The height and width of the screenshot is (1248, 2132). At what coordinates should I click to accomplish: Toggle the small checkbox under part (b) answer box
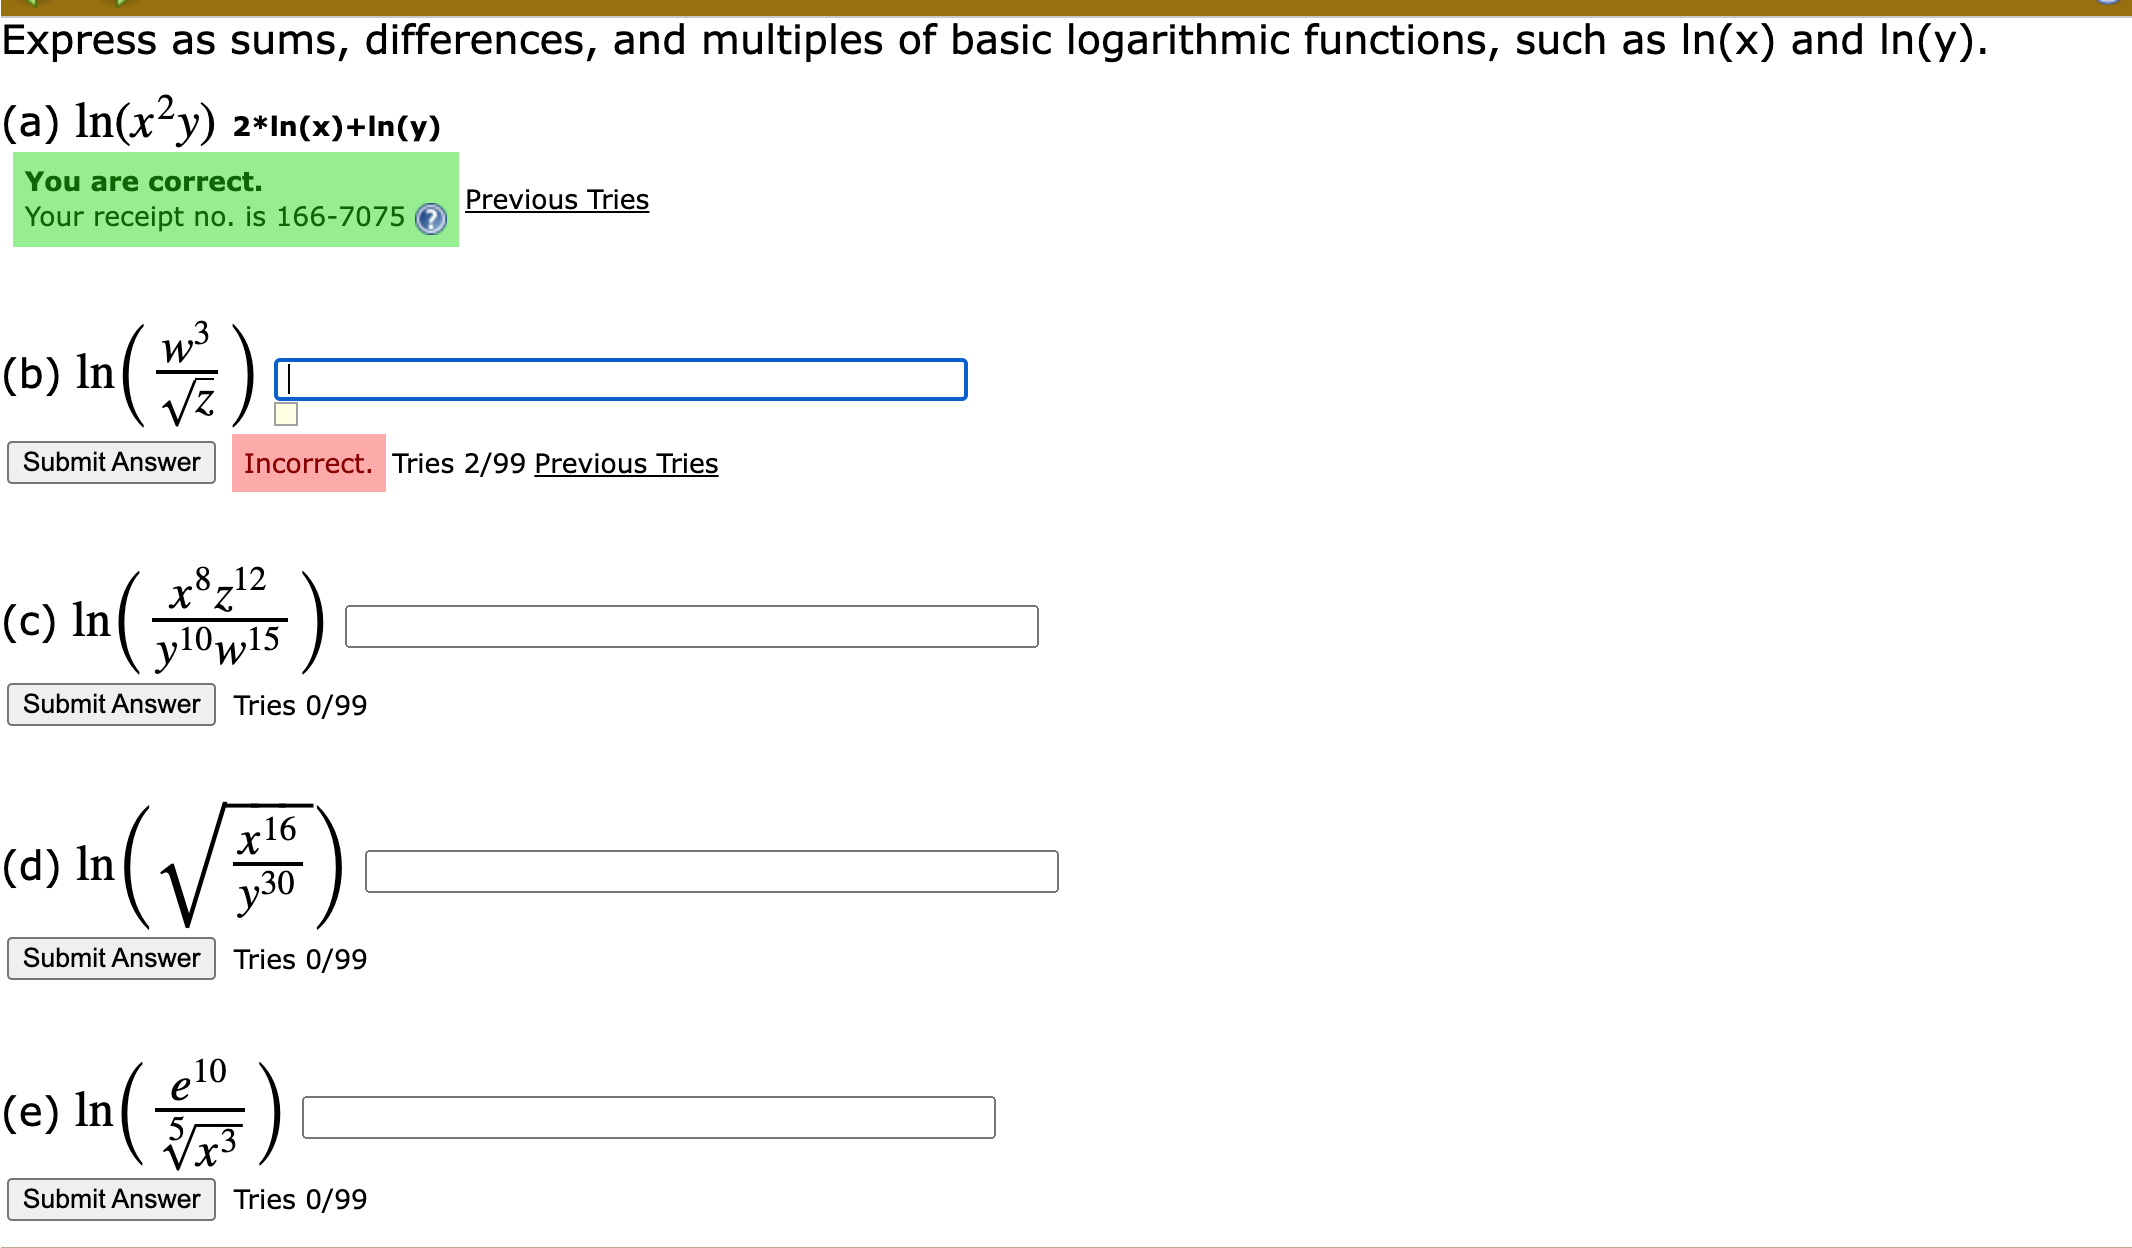tap(287, 414)
